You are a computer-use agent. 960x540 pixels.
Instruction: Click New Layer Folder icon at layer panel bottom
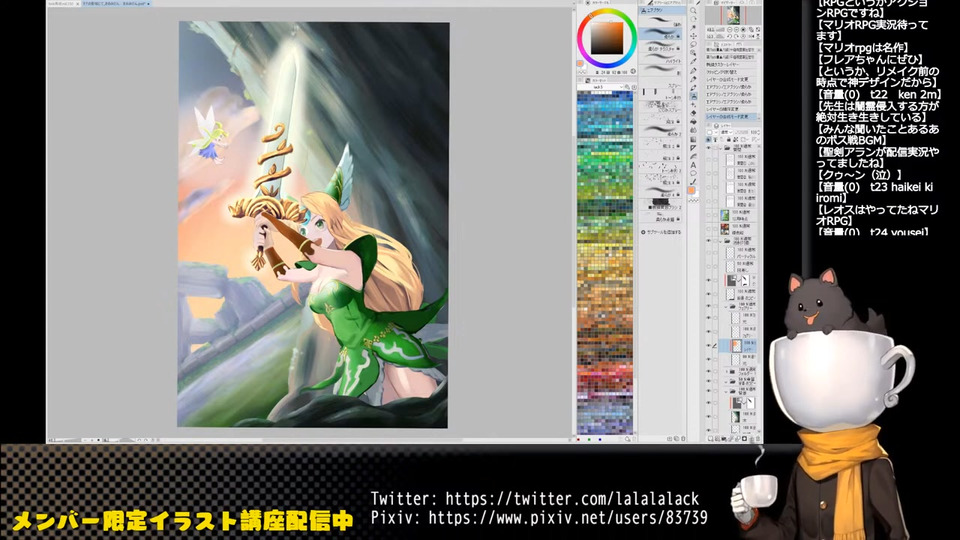724,438
